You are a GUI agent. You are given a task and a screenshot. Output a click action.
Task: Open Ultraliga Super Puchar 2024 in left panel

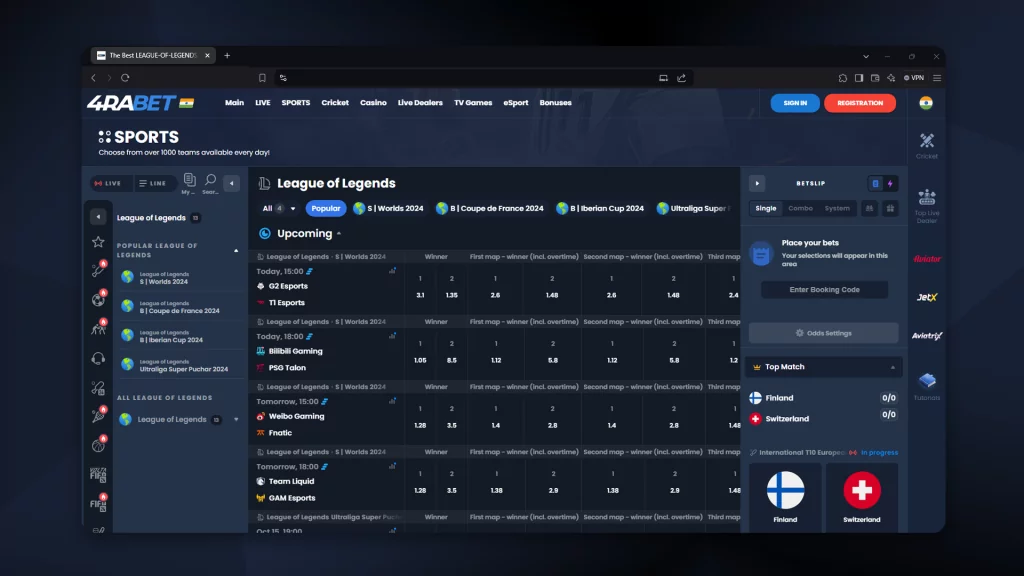tap(180, 365)
